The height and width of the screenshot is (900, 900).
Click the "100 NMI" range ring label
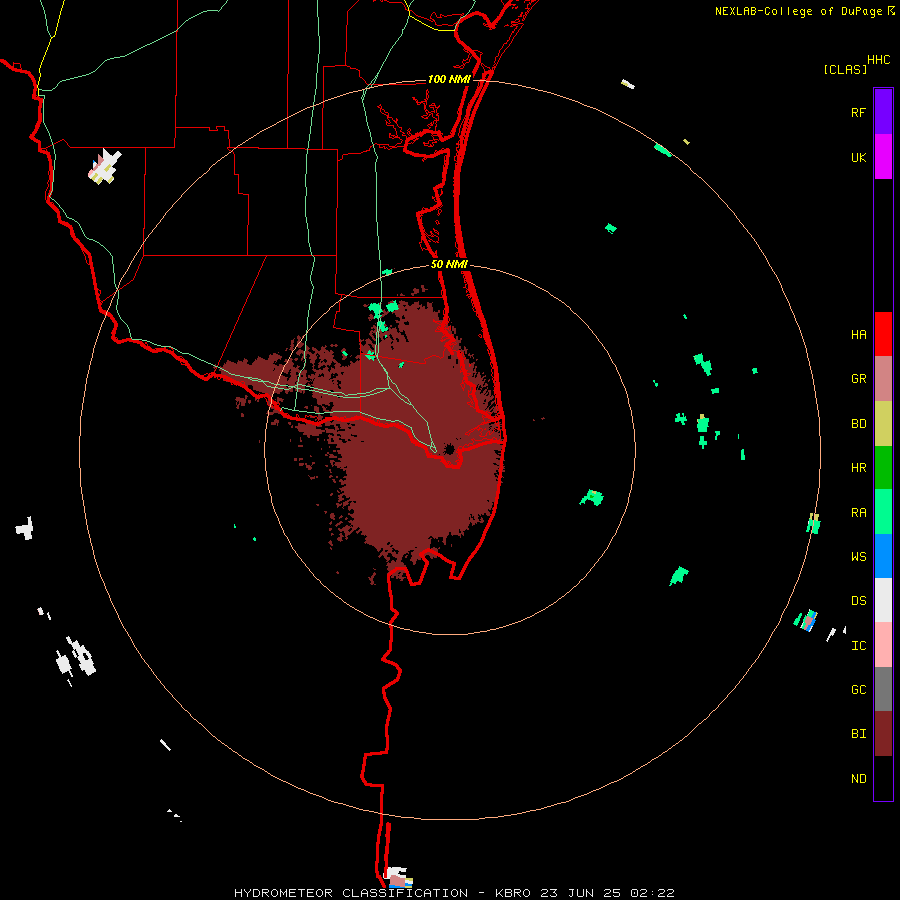(x=449, y=79)
